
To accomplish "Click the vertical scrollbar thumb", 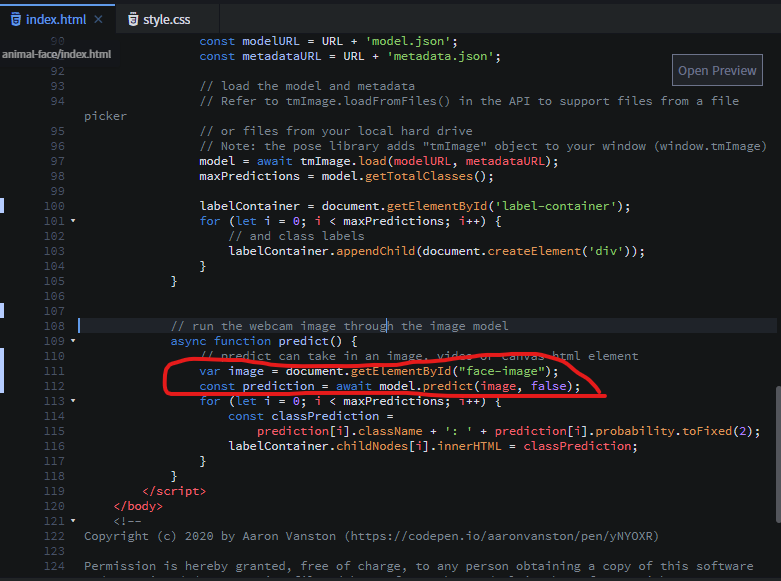I will pos(778,453).
